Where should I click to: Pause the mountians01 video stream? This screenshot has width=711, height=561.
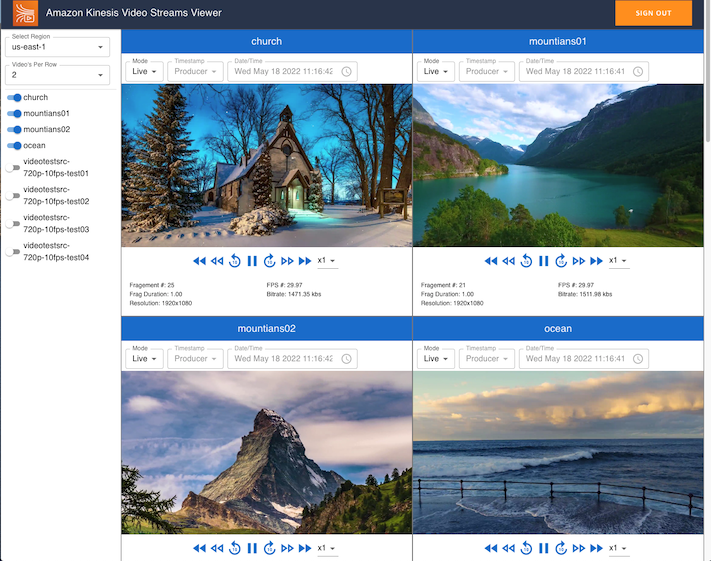coord(544,261)
